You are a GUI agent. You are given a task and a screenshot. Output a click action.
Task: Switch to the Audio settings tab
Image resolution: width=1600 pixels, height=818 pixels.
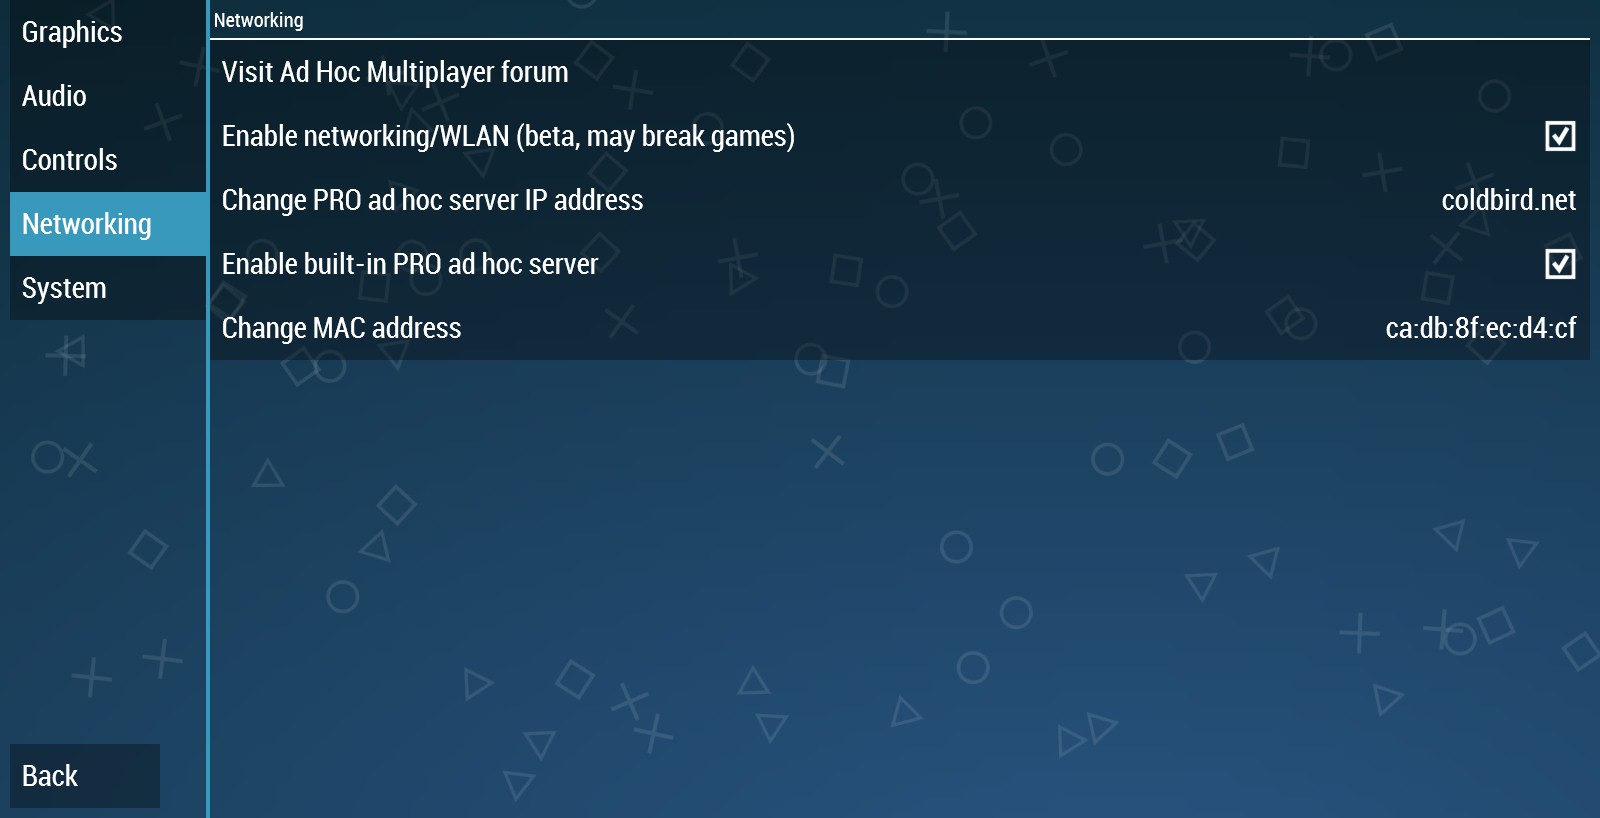(108, 96)
